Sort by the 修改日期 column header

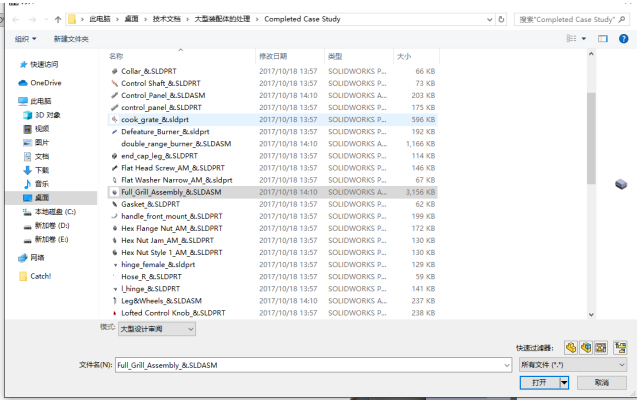pos(273,56)
